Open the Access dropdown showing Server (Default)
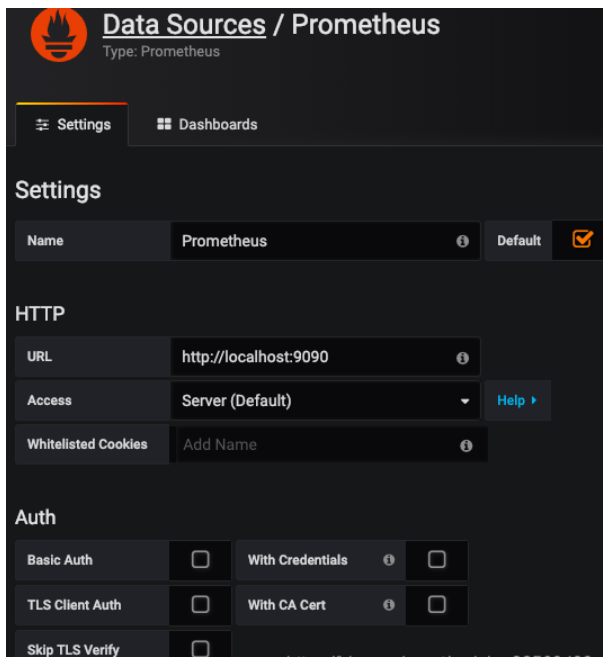 [325, 401]
